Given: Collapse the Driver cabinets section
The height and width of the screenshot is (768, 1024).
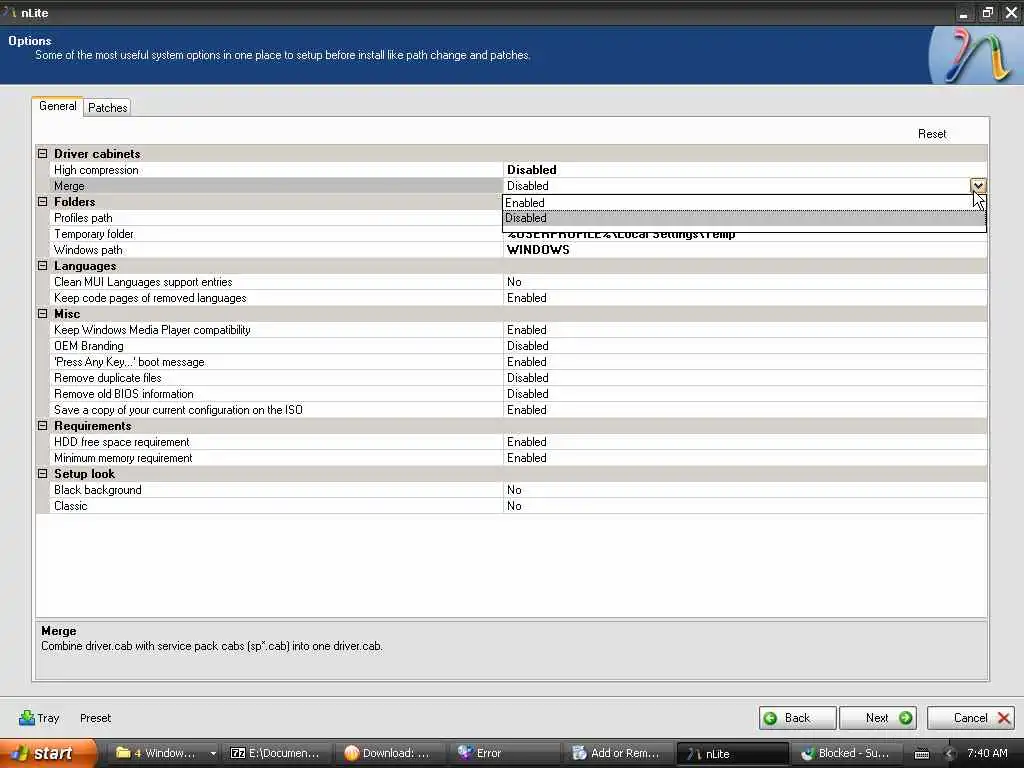Looking at the screenshot, I should [x=42, y=153].
